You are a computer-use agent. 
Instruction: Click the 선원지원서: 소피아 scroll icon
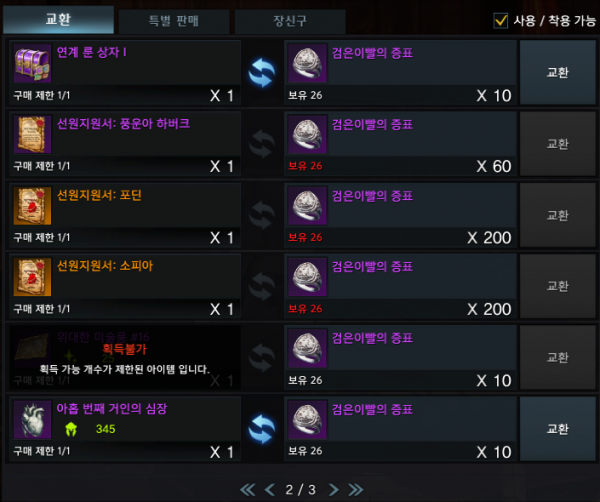point(32,277)
